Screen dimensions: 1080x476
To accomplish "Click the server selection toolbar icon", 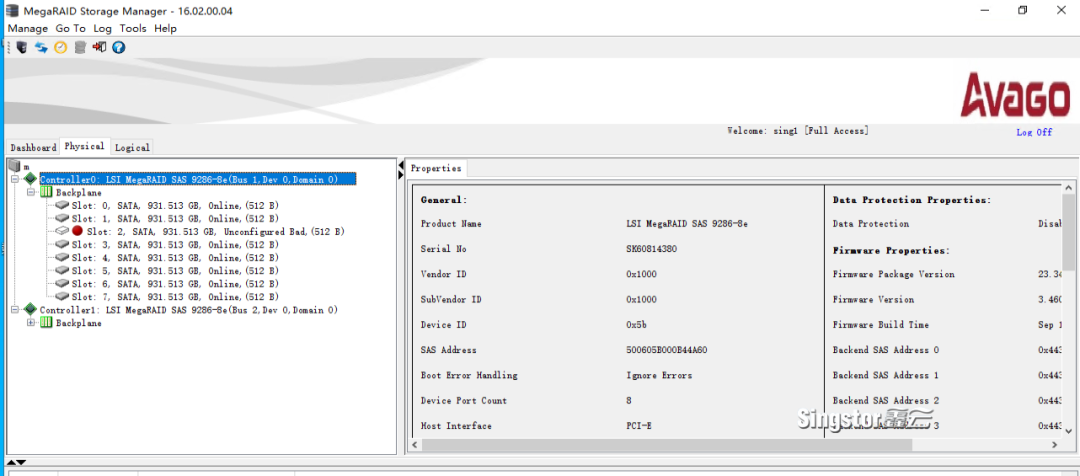I will click(22, 48).
